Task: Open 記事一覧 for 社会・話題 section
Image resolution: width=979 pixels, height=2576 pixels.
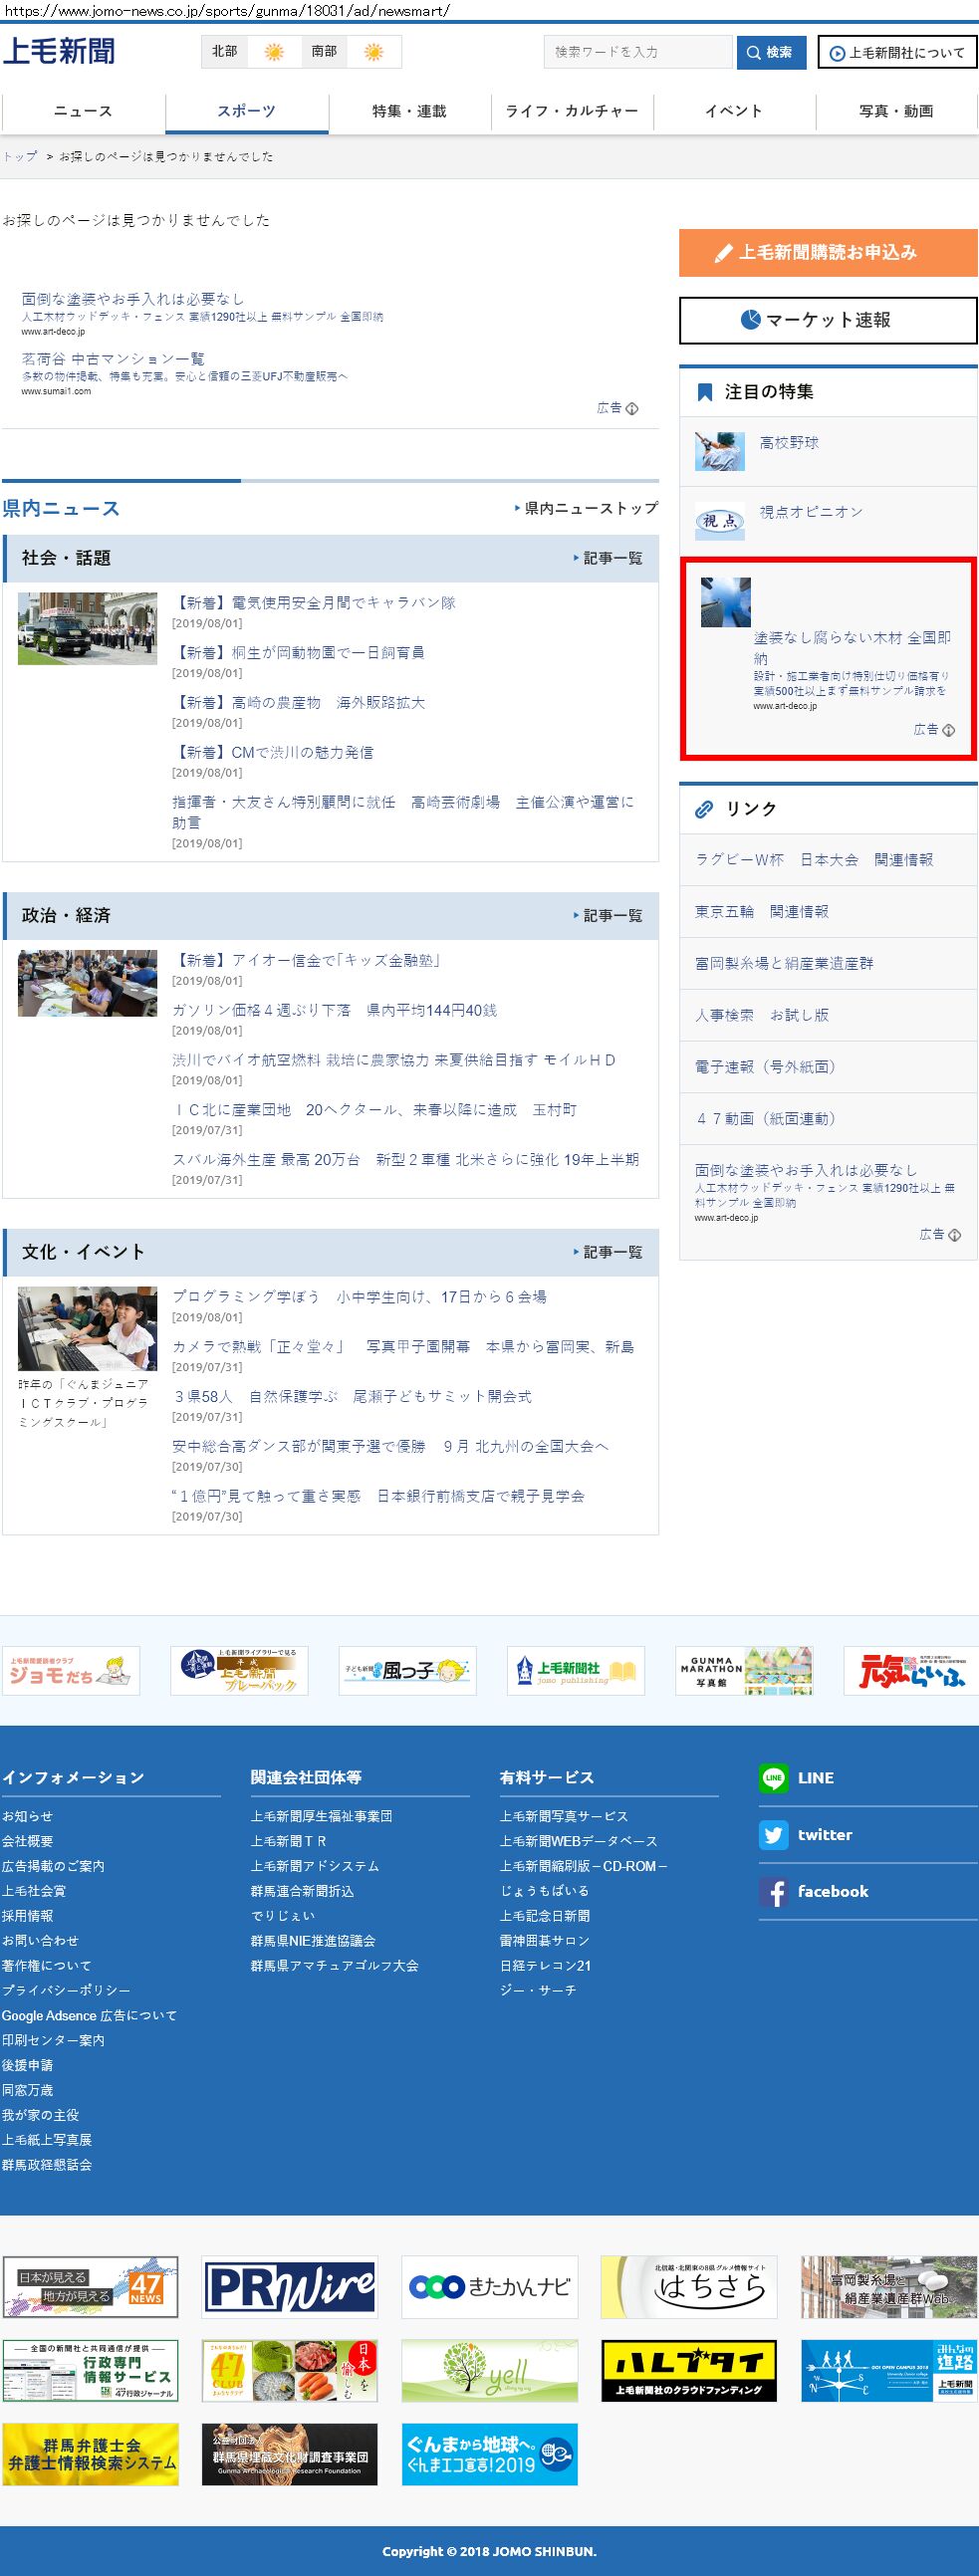Action: click(x=608, y=558)
